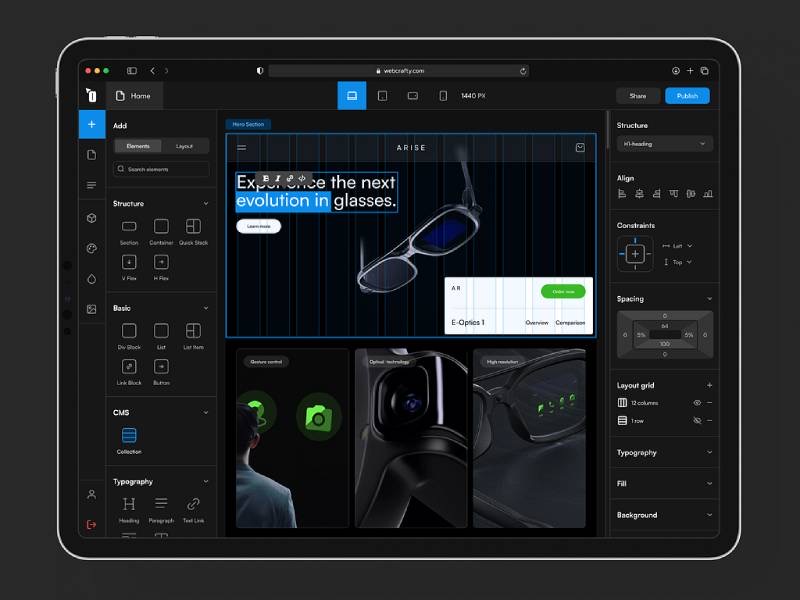The image size is (800, 600).
Task: Open the image assets icon in sidebar
Action: click(92, 309)
